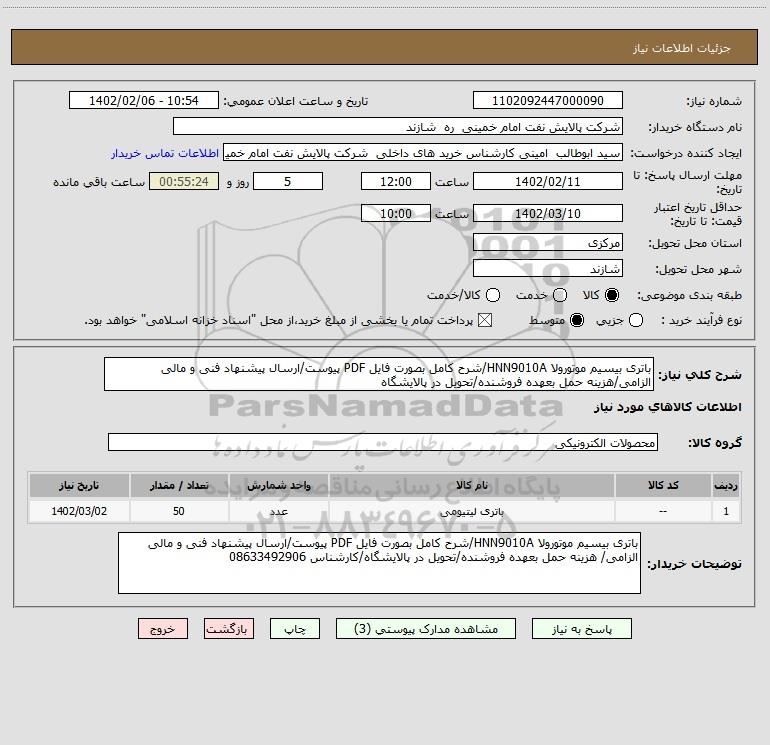Choose the جزیی purchase type radio
The height and width of the screenshot is (745, 770).
(x=635, y=321)
